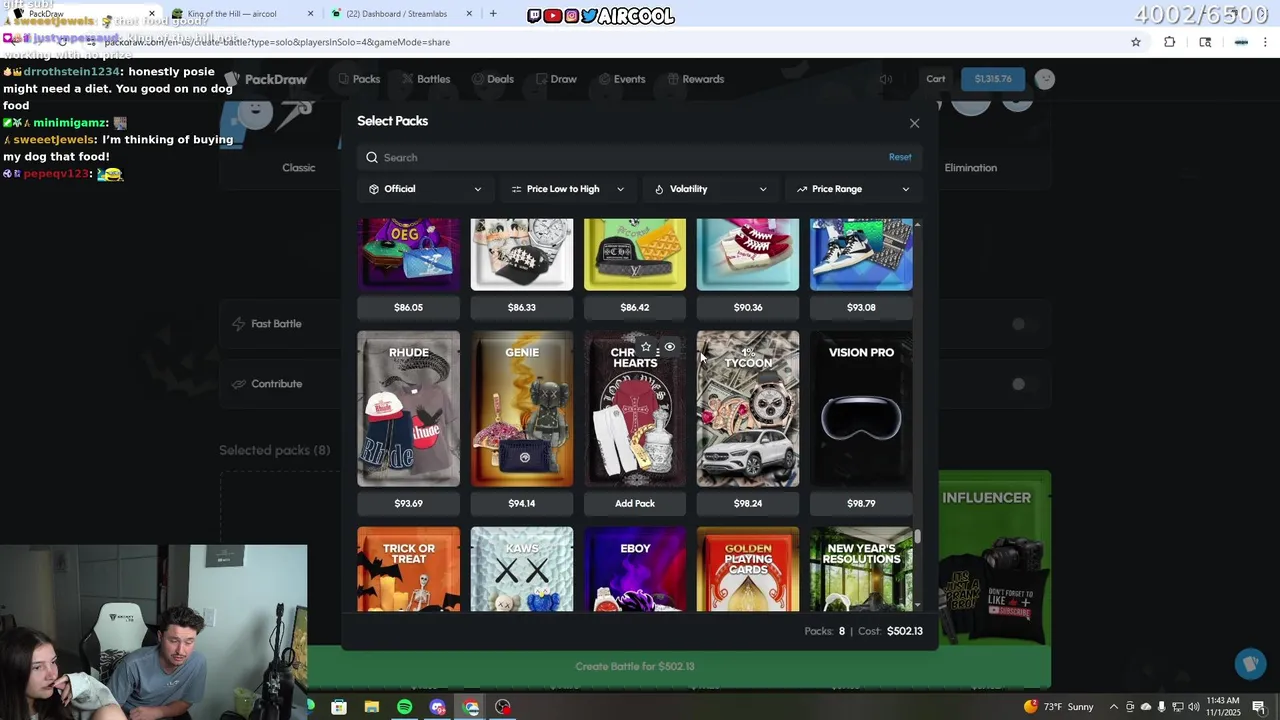Click the $93.08 pack price label

point(861,307)
